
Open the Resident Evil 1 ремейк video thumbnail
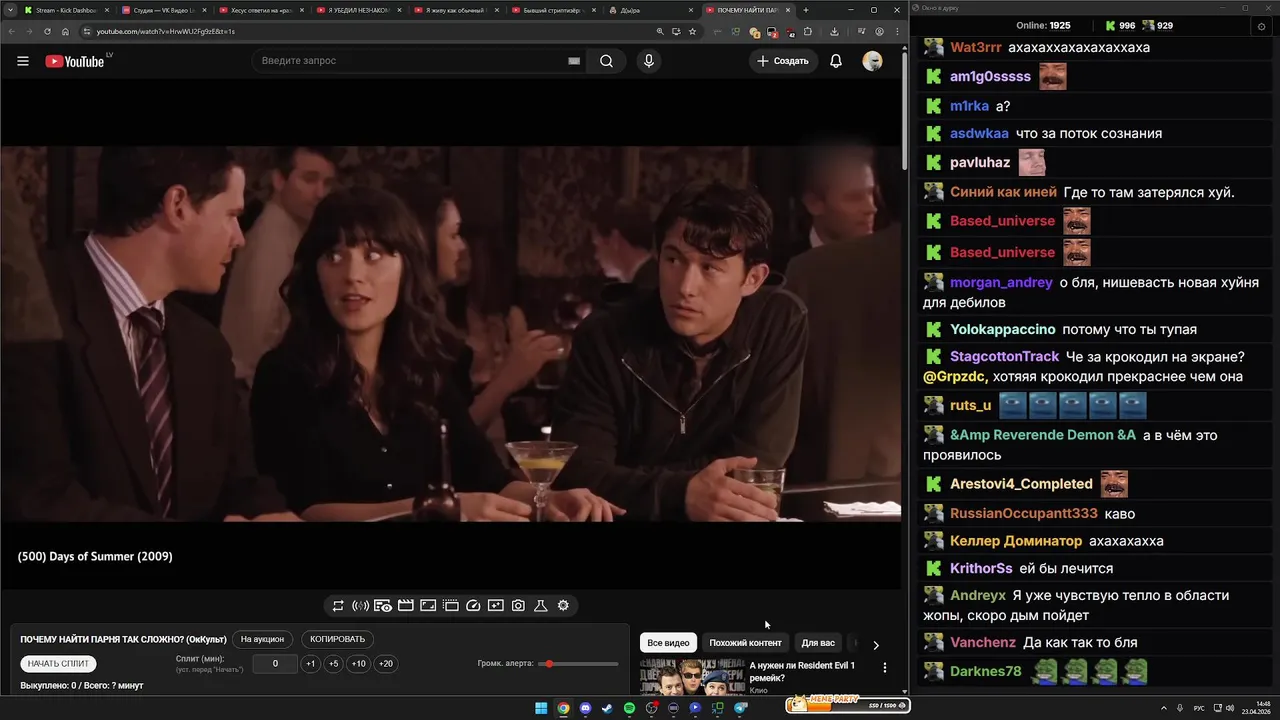[x=693, y=677]
